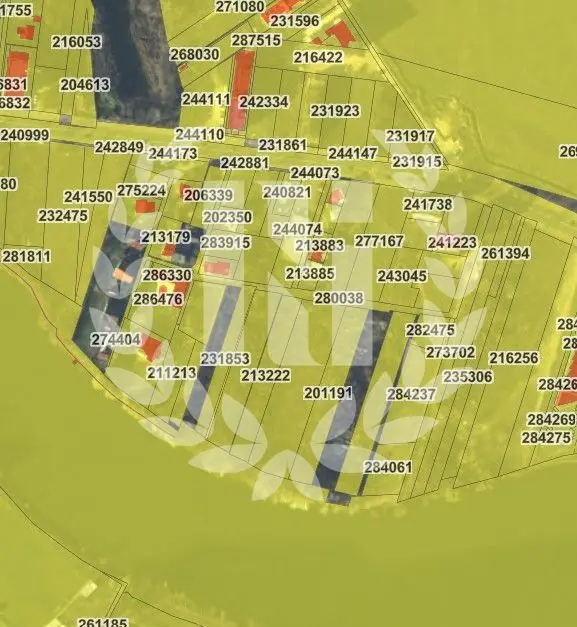Select parcel label 242881
This screenshot has height=627, width=577.
[245, 163]
